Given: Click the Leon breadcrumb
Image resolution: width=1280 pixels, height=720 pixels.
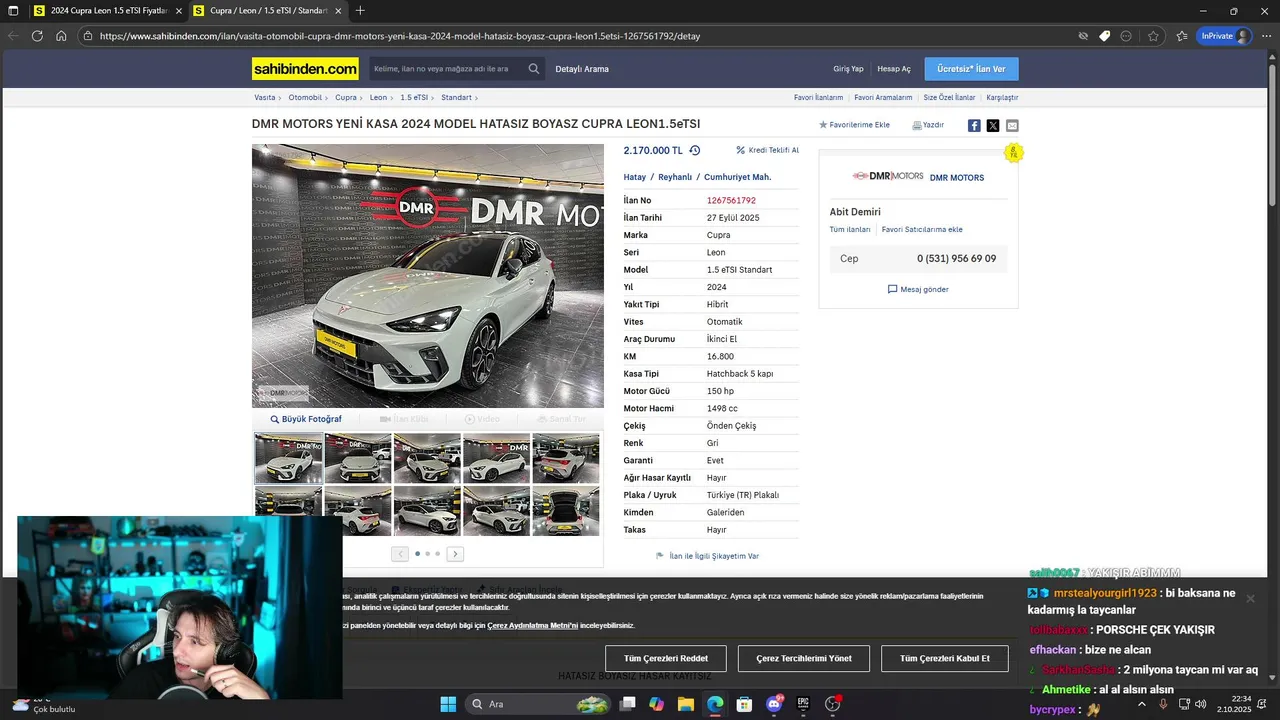Looking at the screenshot, I should (x=378, y=98).
